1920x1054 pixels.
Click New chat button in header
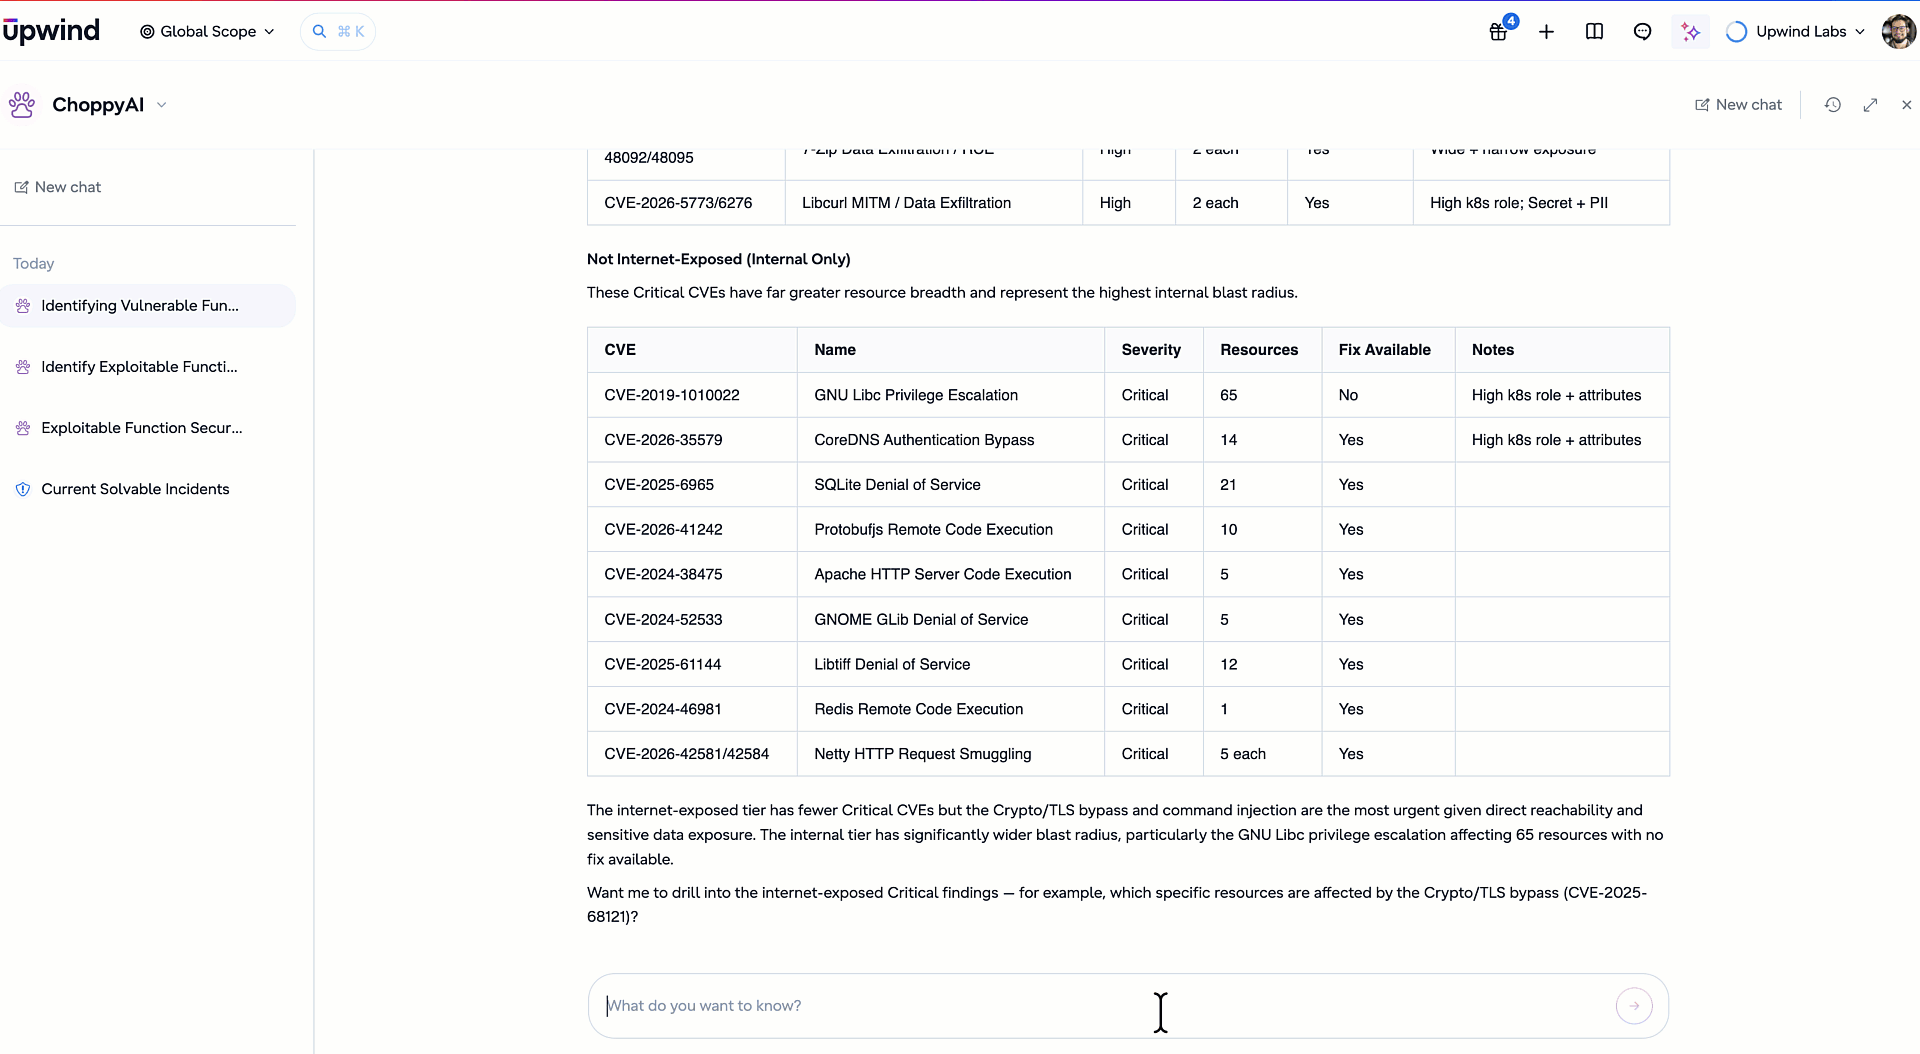pos(1738,105)
